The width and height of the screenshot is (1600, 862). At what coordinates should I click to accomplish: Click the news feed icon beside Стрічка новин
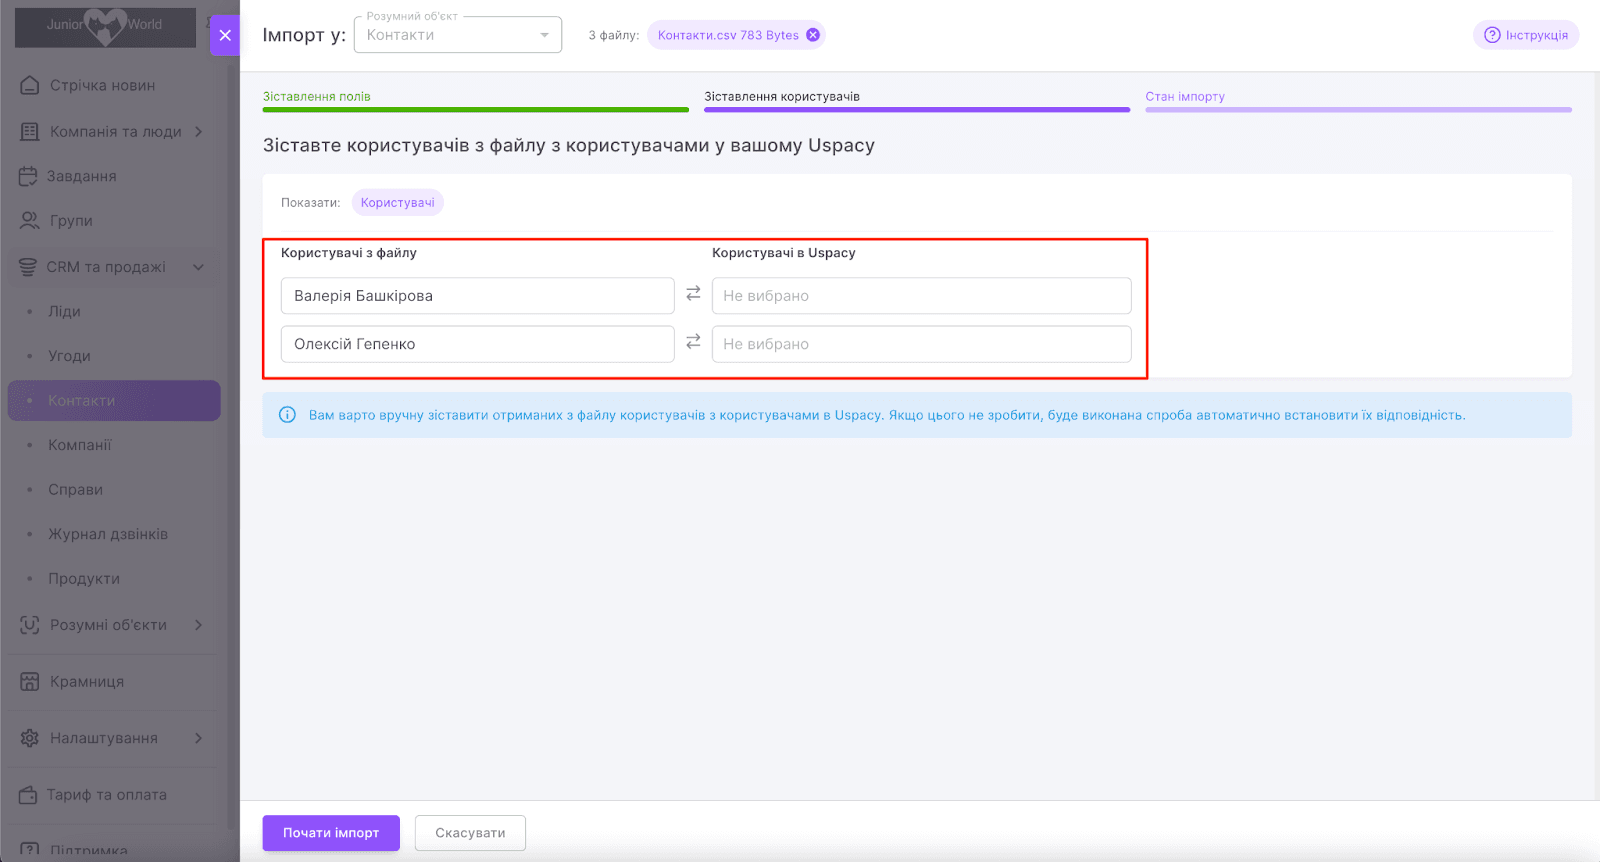click(30, 85)
